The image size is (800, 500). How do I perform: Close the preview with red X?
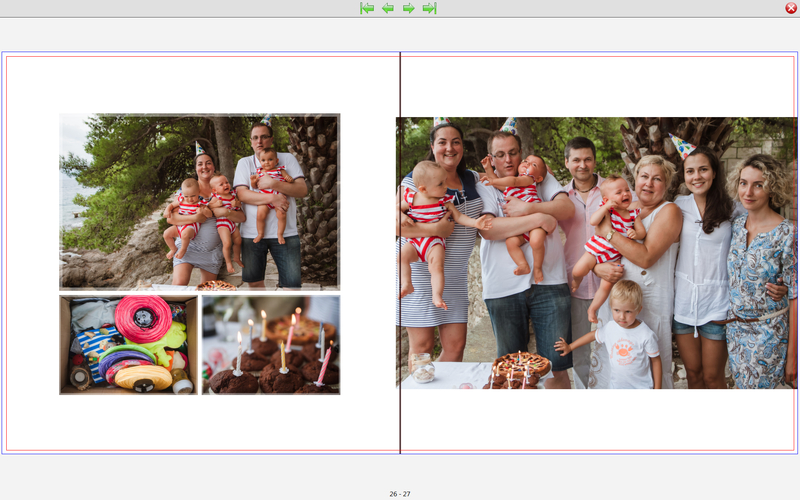pos(791,8)
